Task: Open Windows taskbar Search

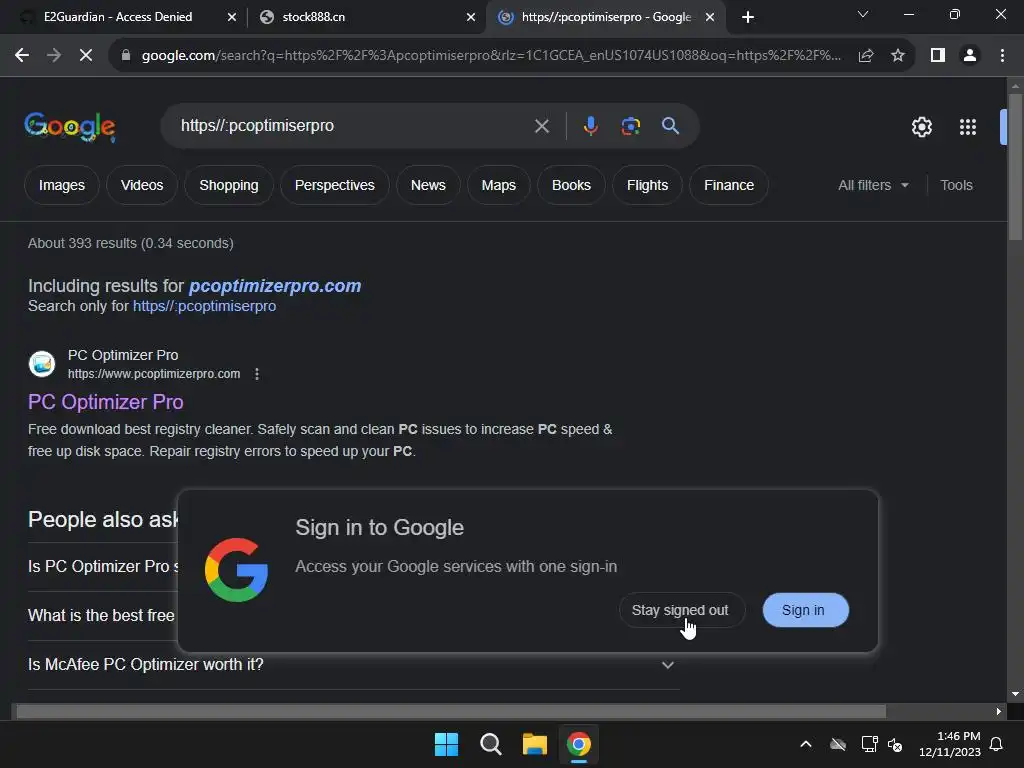Action: [490, 744]
